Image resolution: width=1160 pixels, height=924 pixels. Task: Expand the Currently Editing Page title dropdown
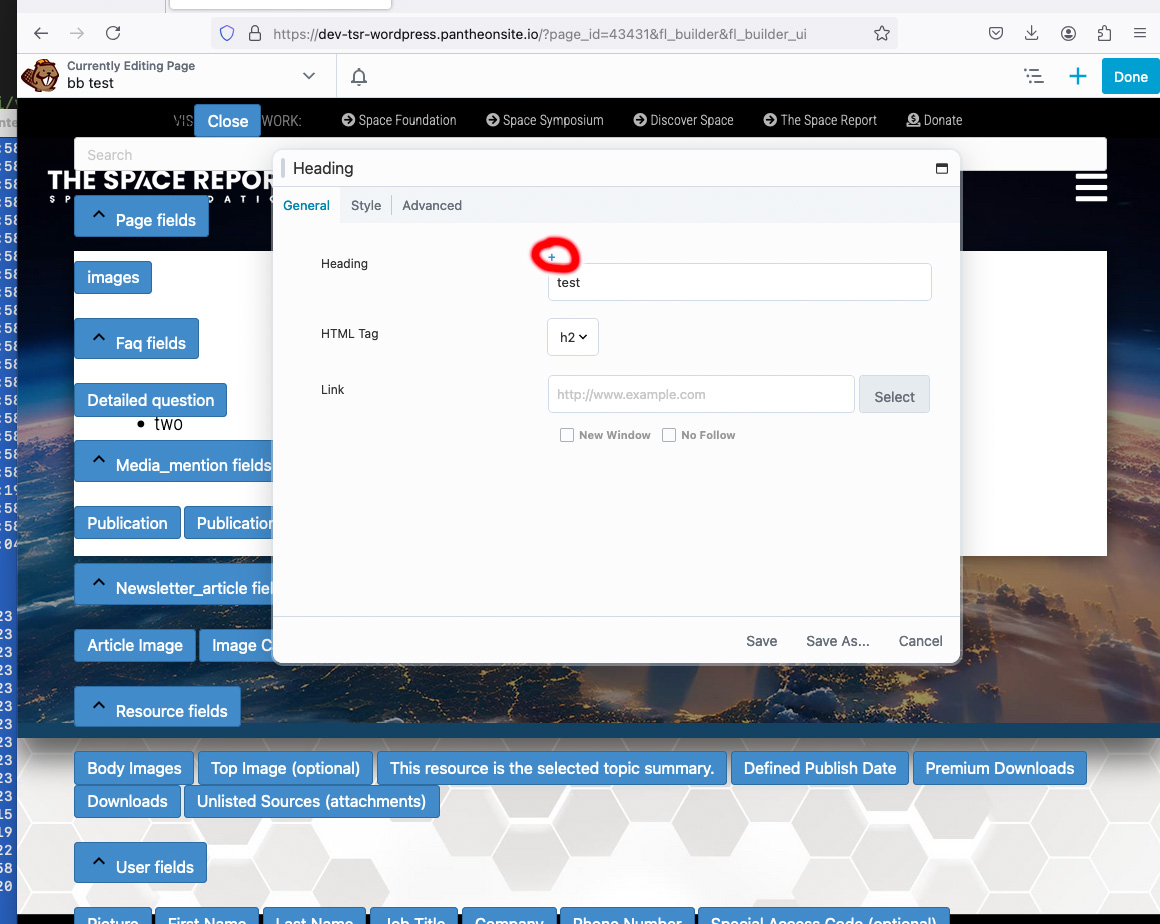pyautogui.click(x=309, y=76)
